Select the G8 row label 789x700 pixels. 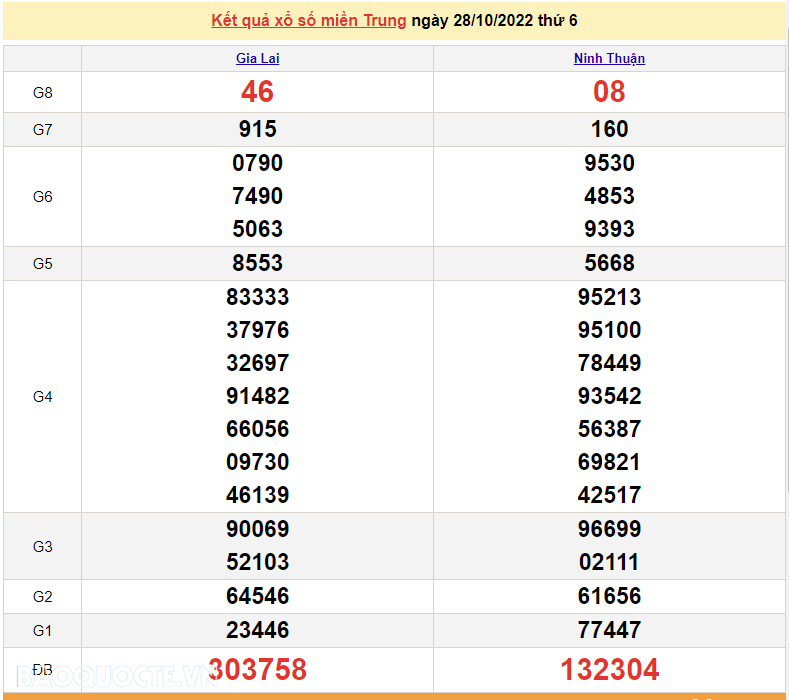(x=42, y=93)
